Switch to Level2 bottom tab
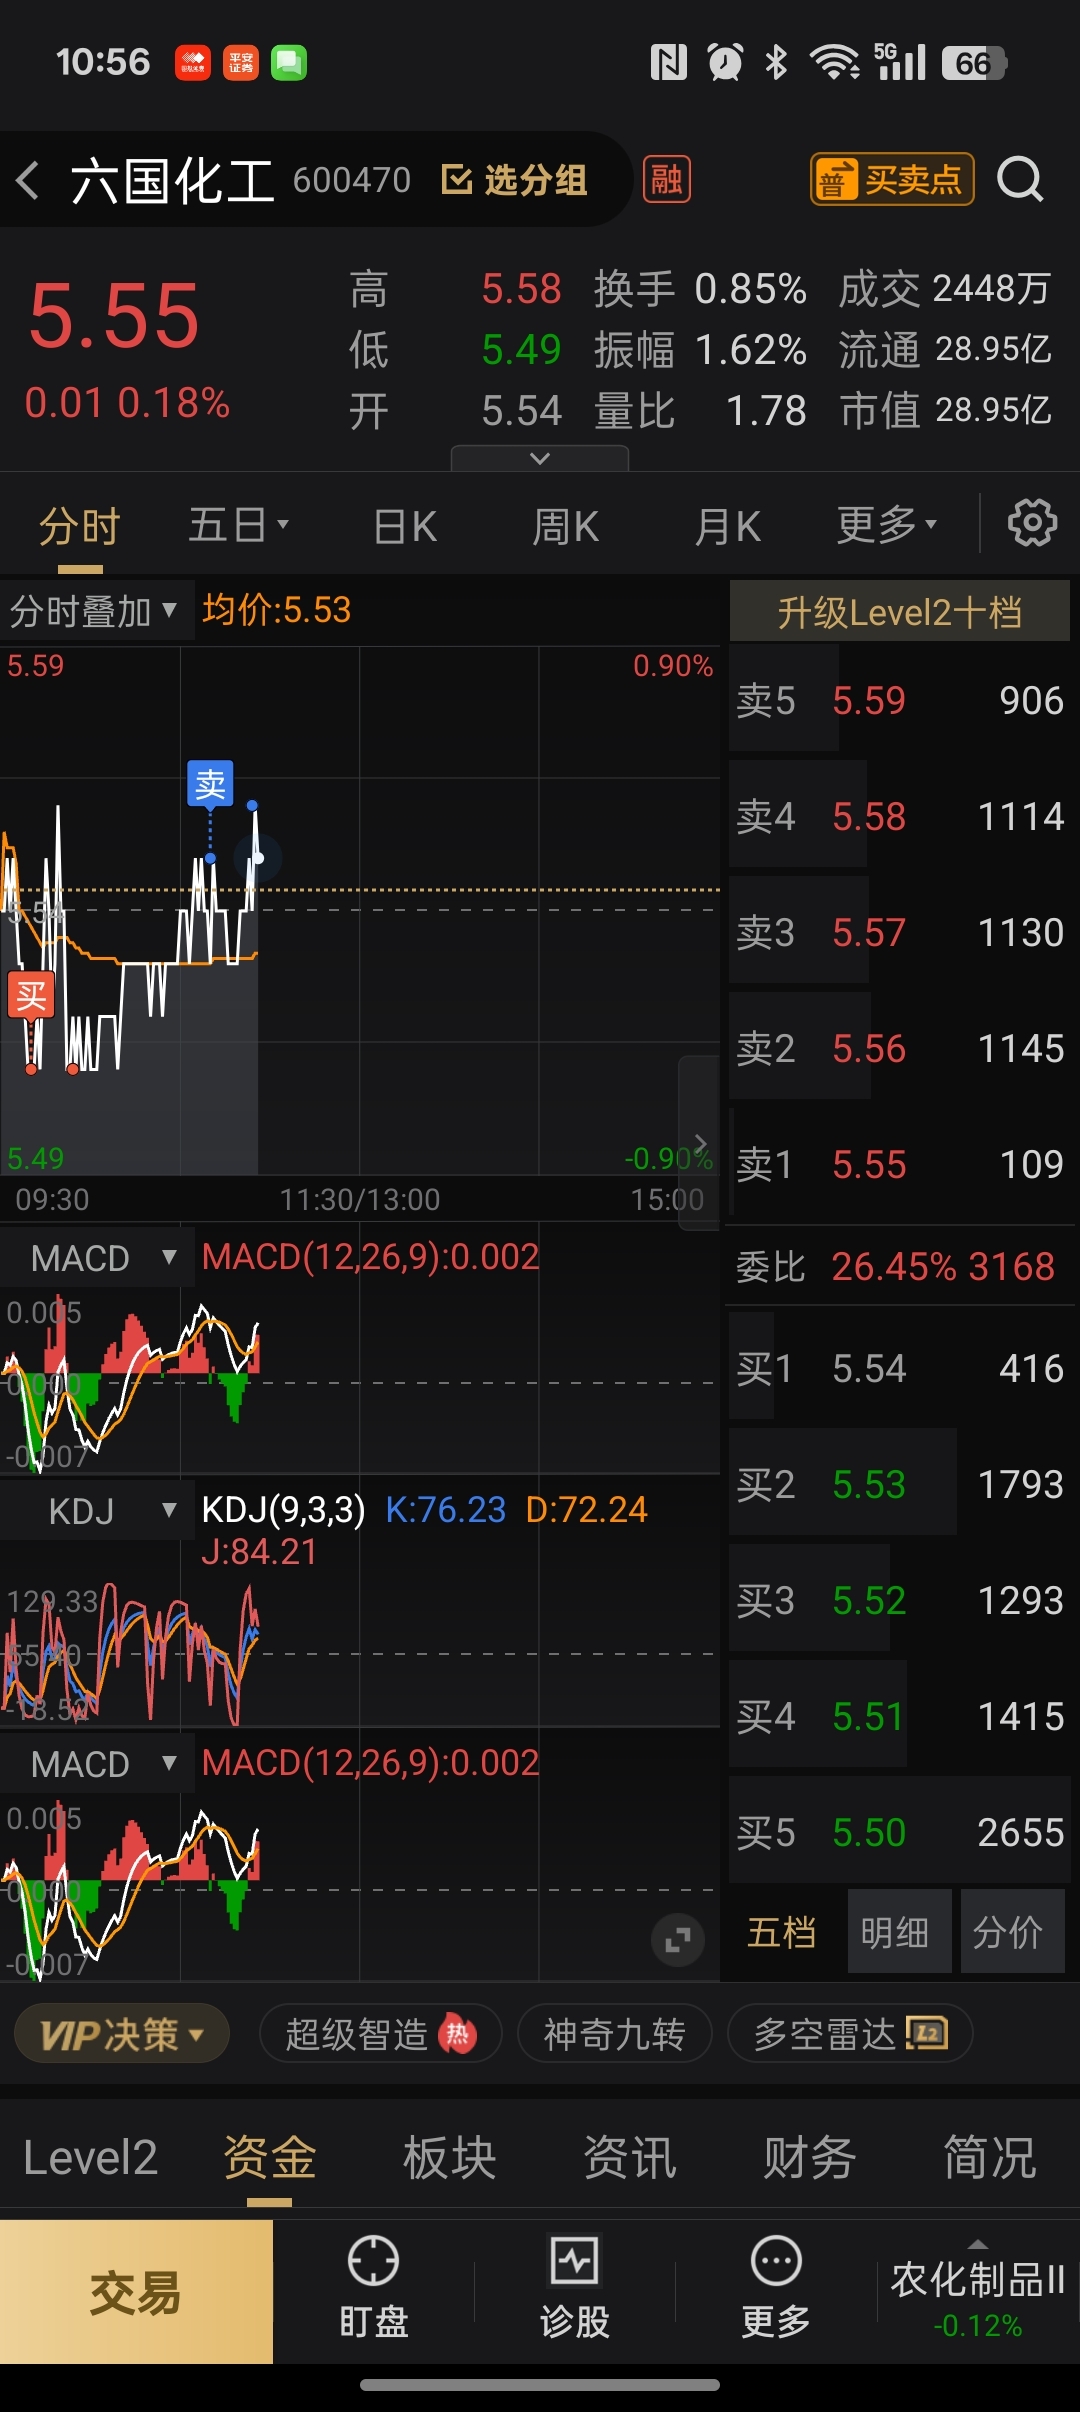Viewport: 1080px width, 2412px height. [90, 2158]
